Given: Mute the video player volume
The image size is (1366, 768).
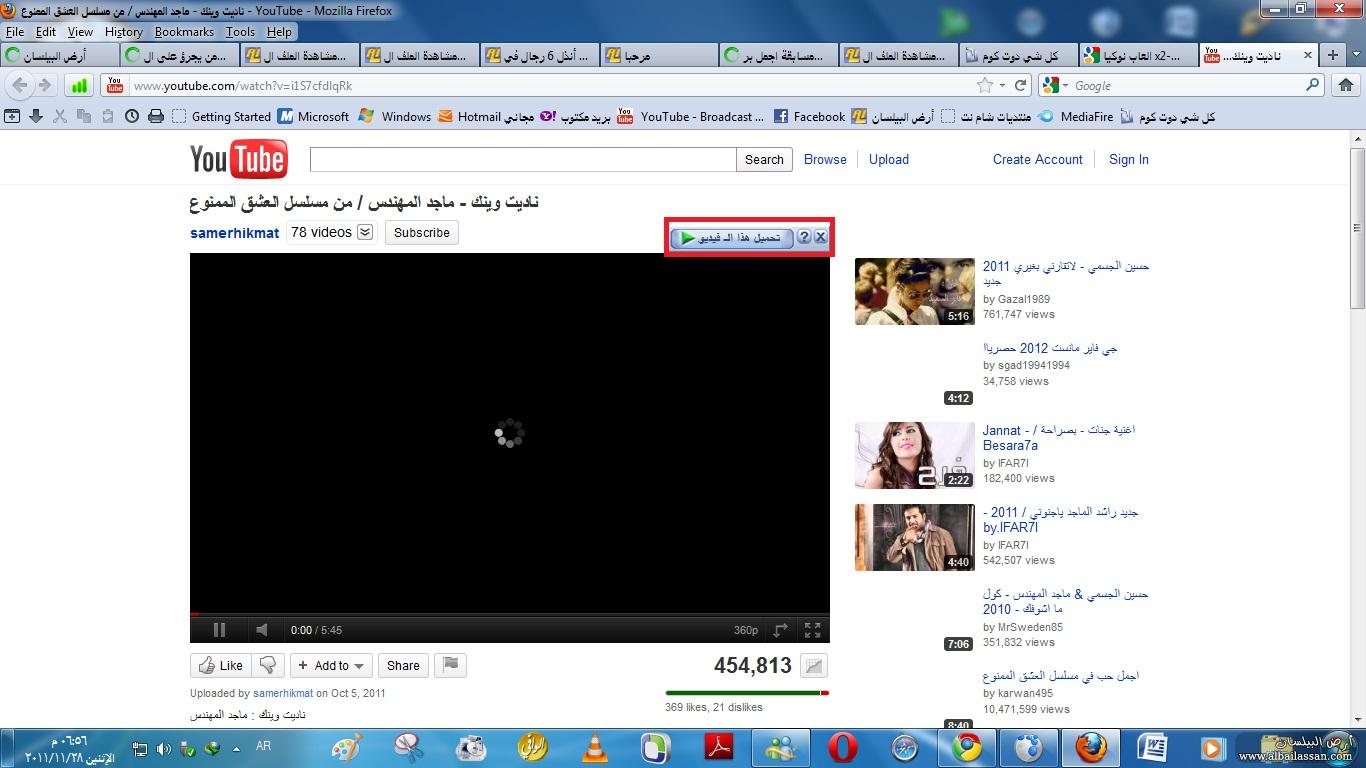Looking at the screenshot, I should point(261,630).
